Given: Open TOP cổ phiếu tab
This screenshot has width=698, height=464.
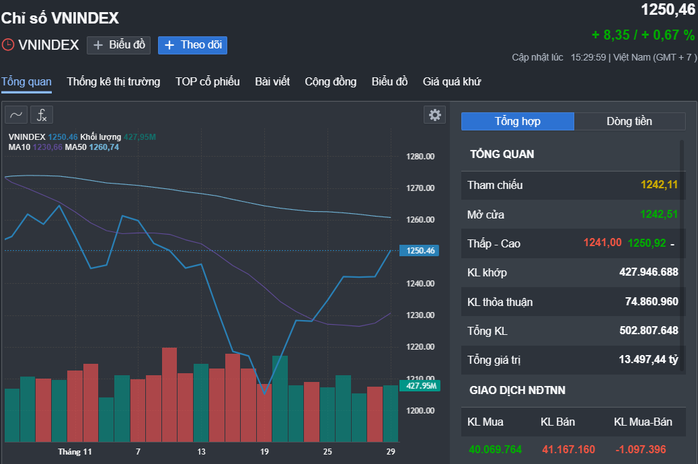Looking at the screenshot, I should coord(207,82).
